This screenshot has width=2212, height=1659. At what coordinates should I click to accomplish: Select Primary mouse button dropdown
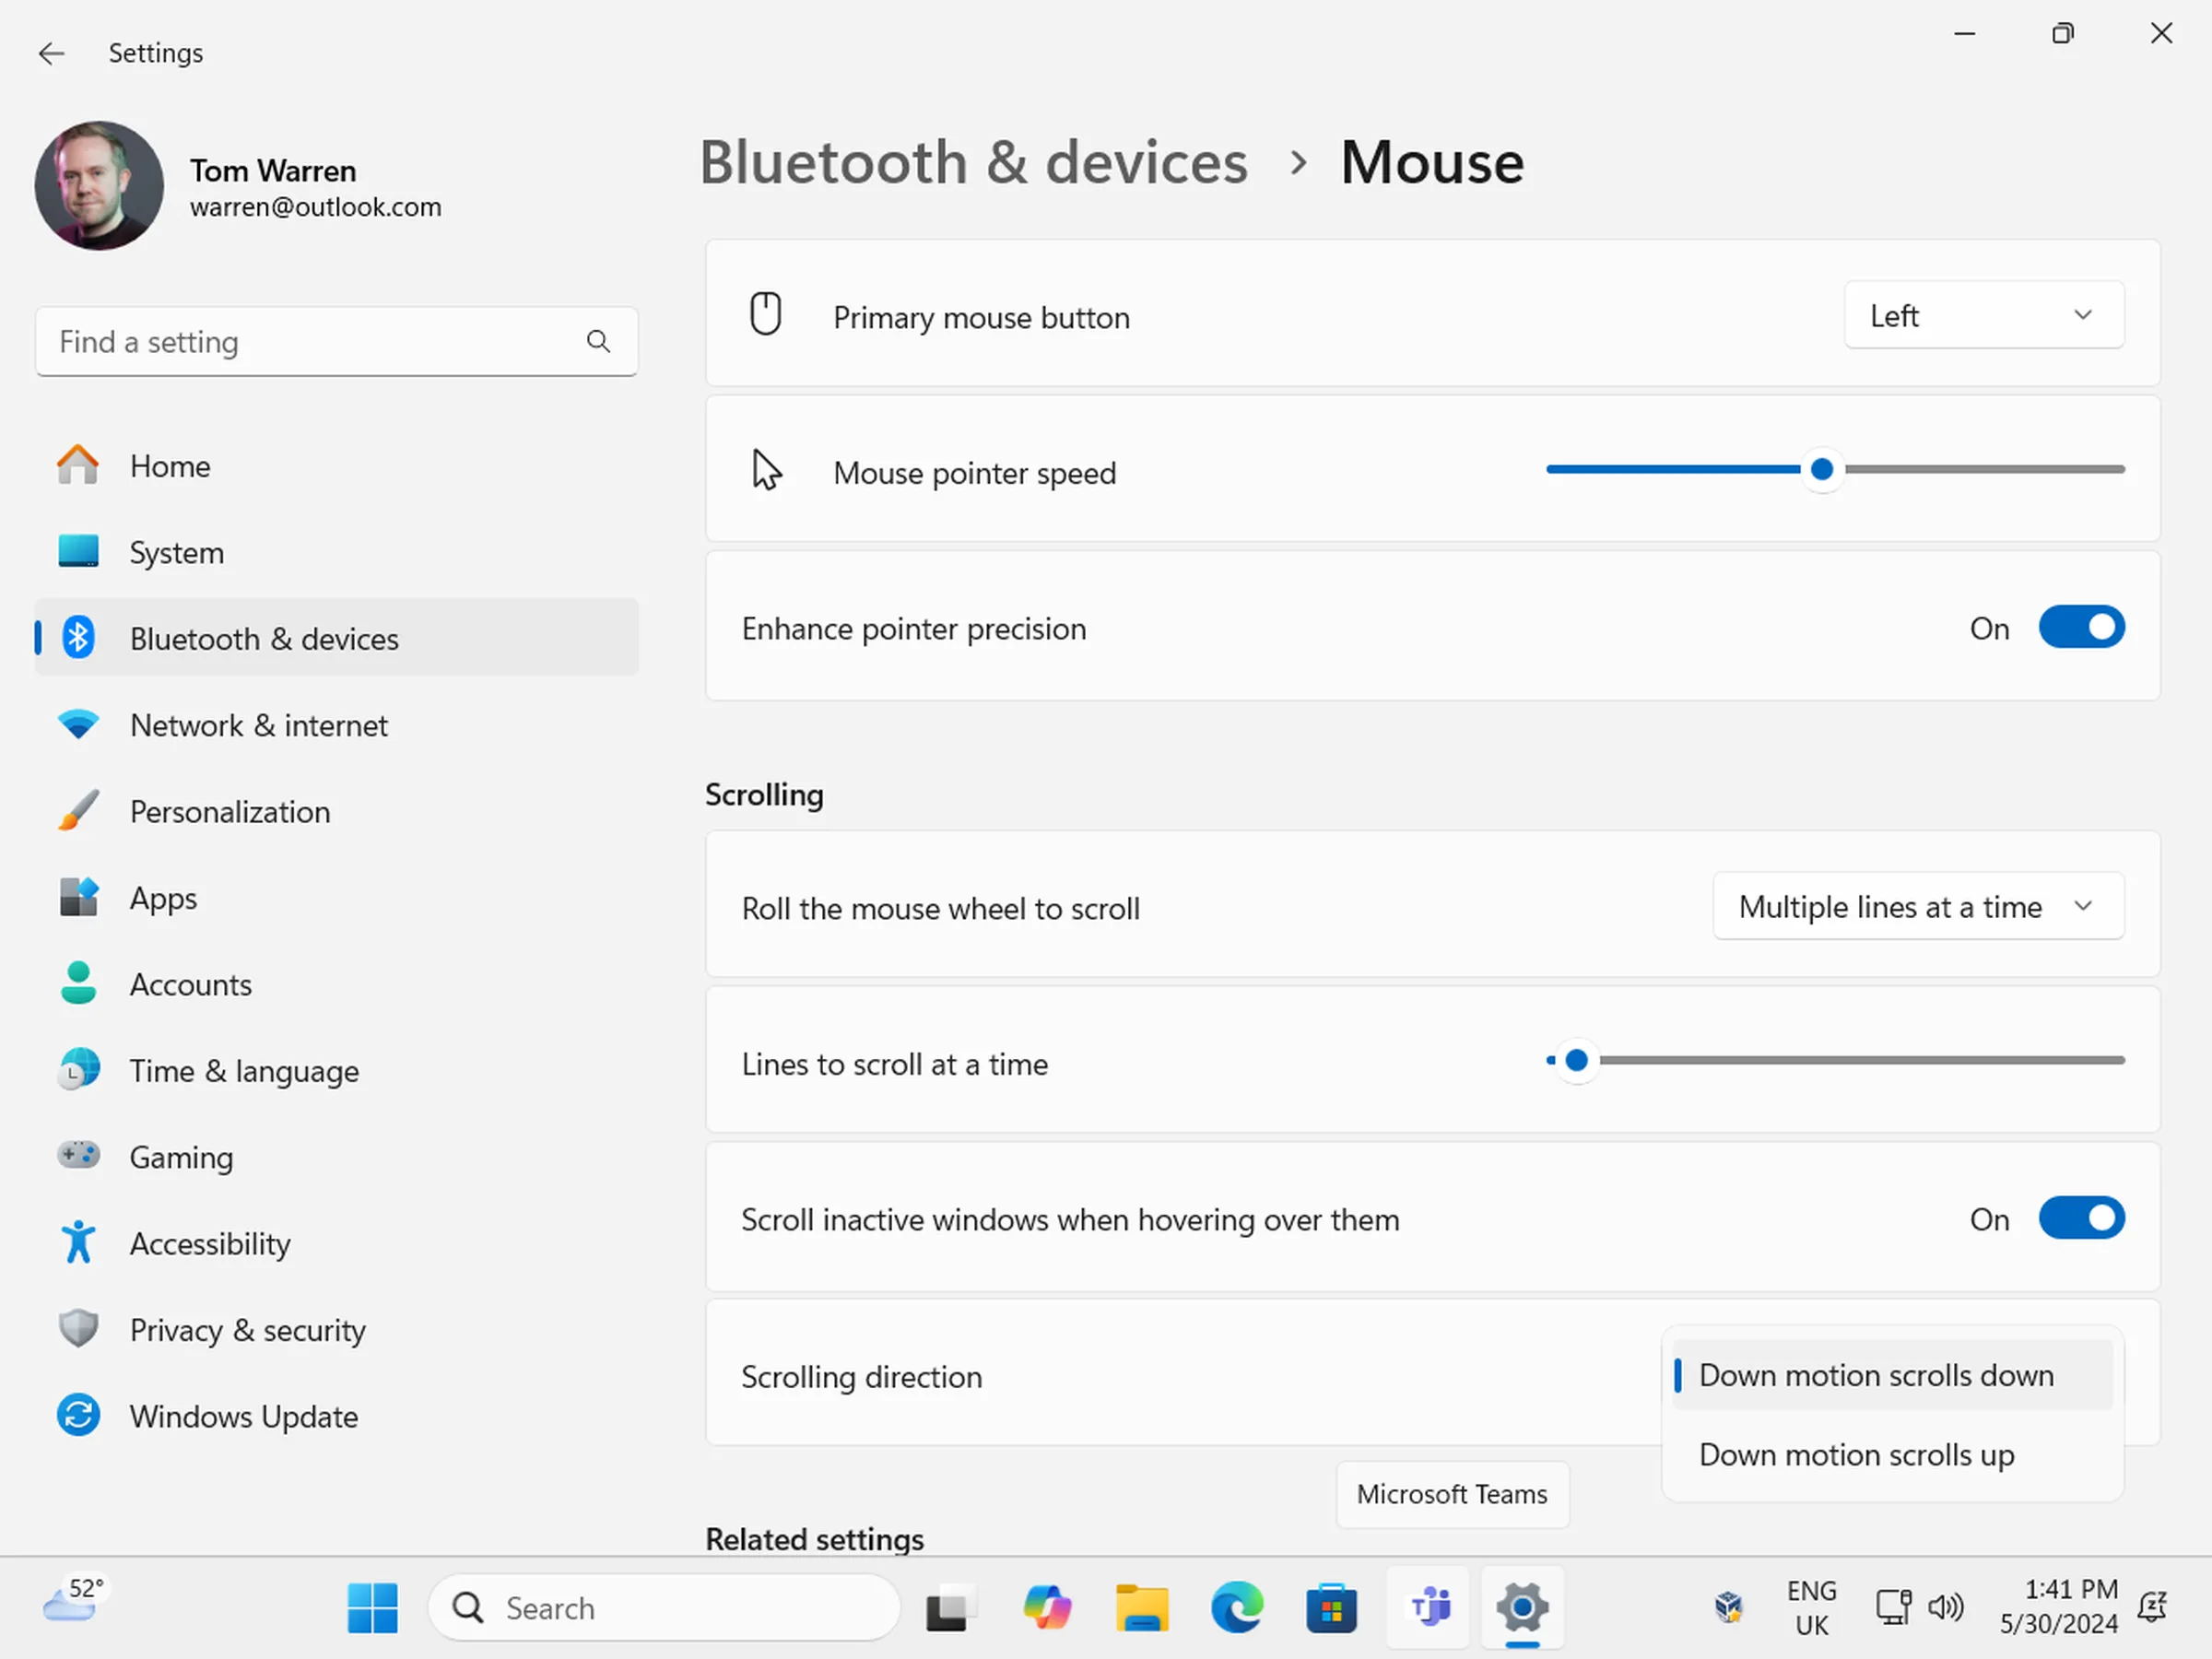tap(1983, 315)
